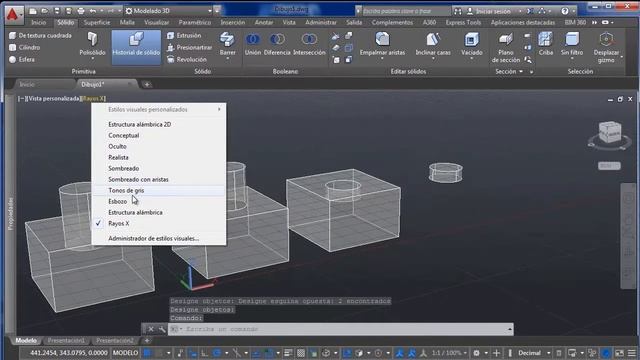Pick the Cilindro primitive
Image resolution: width=640 pixels, height=360 pixels.
[24, 48]
